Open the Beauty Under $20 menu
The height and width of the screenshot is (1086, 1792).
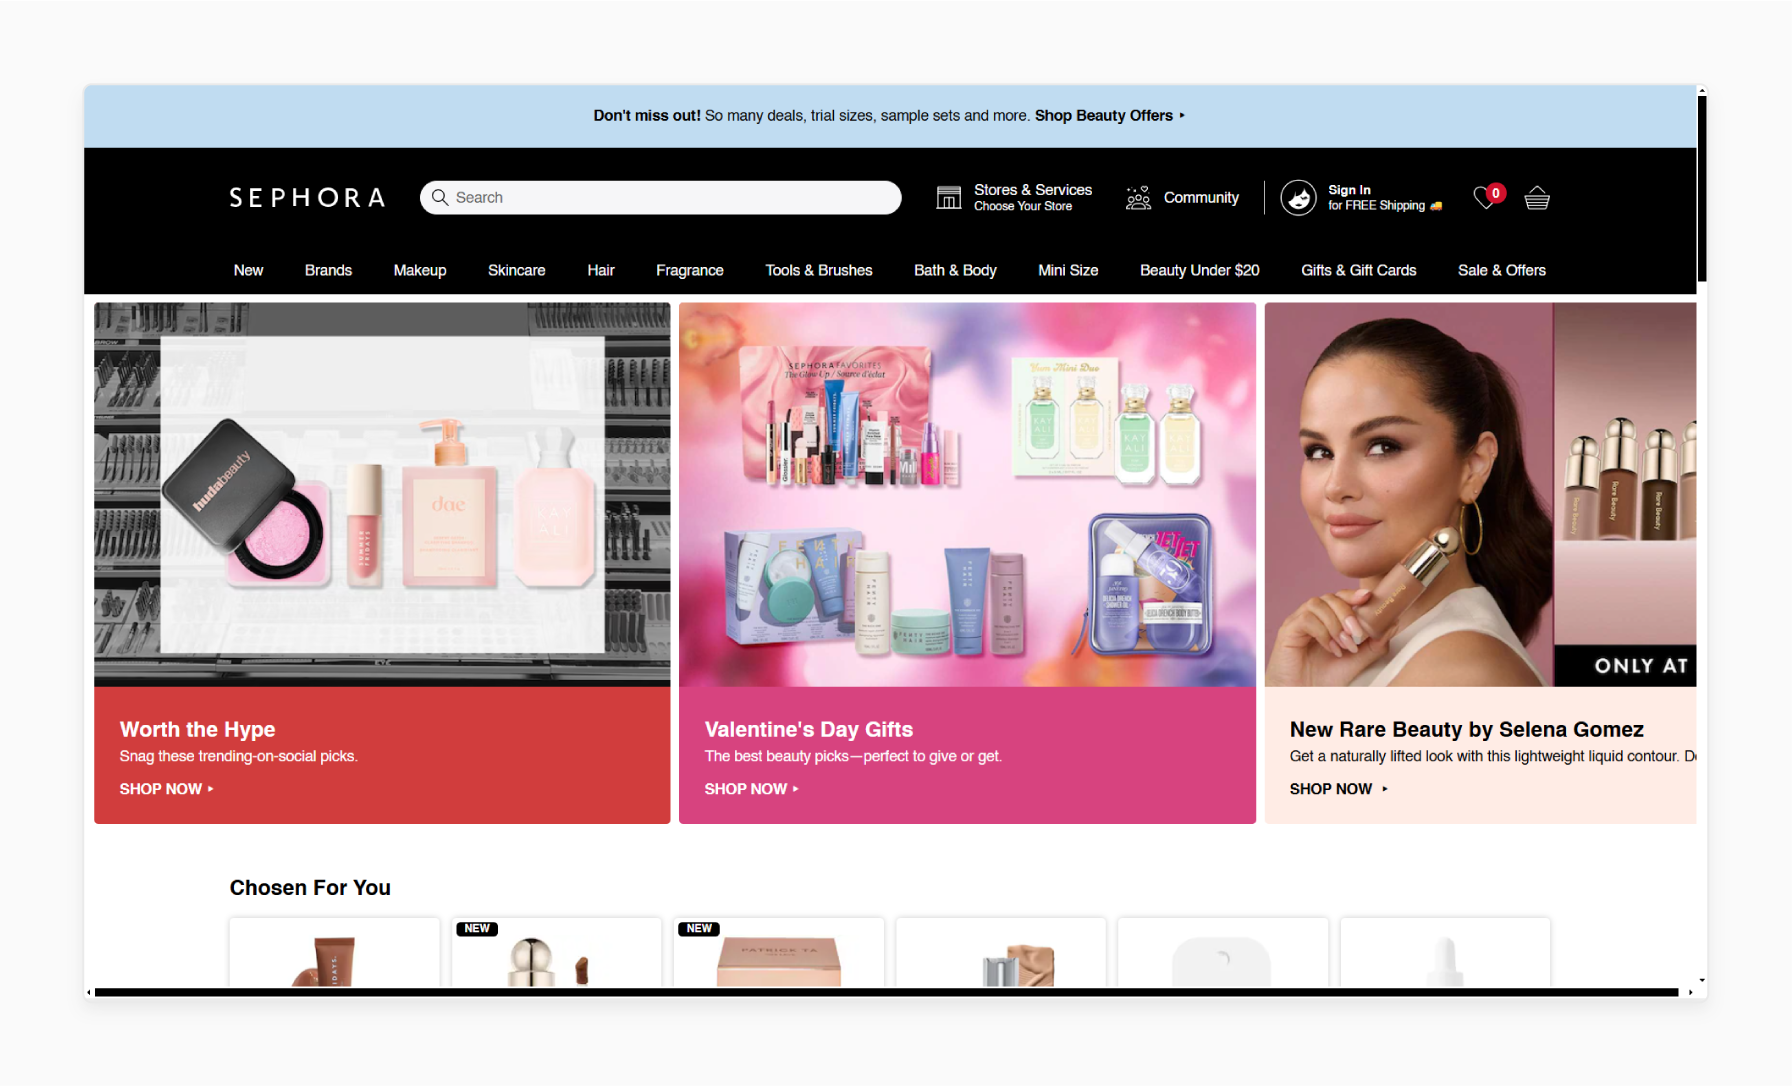(1200, 270)
